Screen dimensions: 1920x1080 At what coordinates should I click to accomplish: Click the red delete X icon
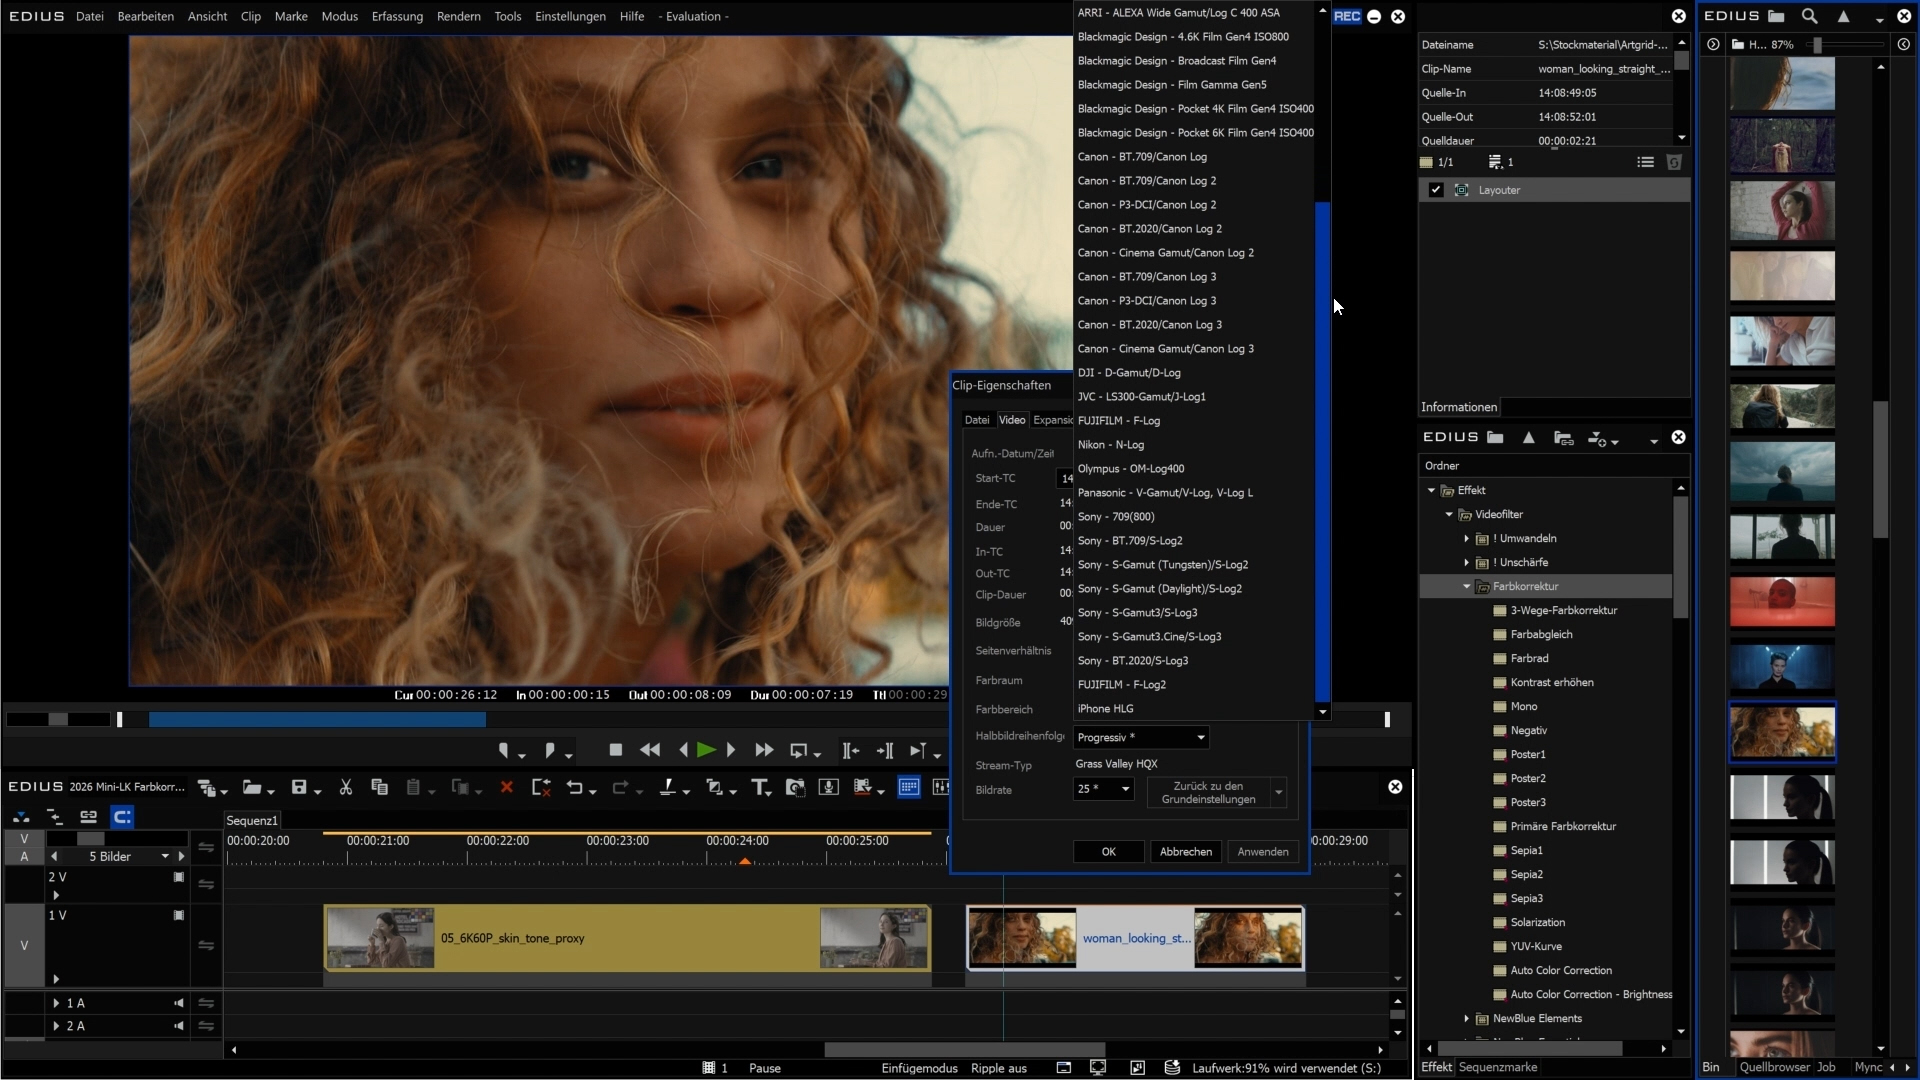(x=507, y=787)
